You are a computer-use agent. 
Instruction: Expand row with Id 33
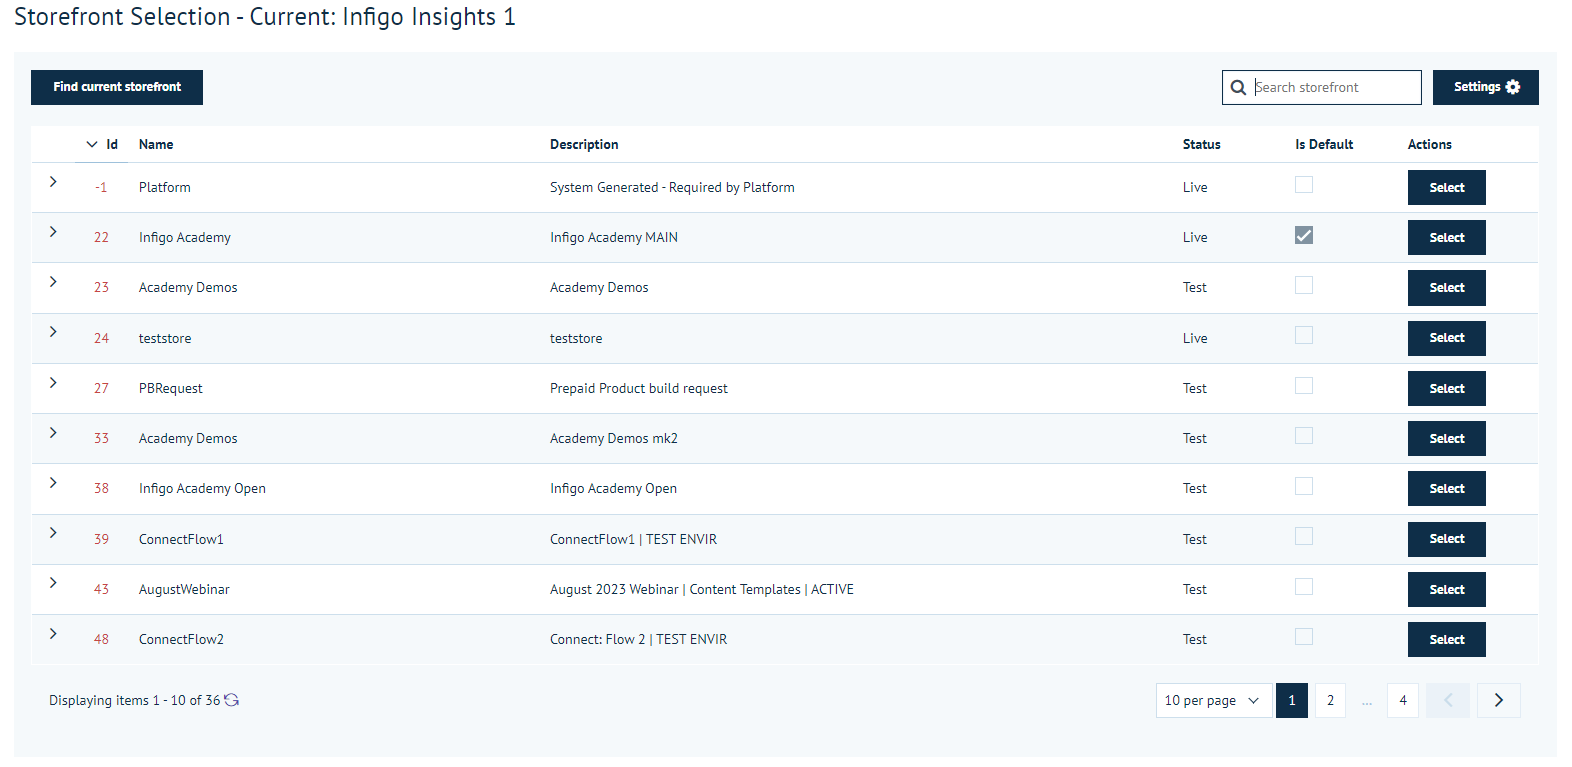point(53,433)
